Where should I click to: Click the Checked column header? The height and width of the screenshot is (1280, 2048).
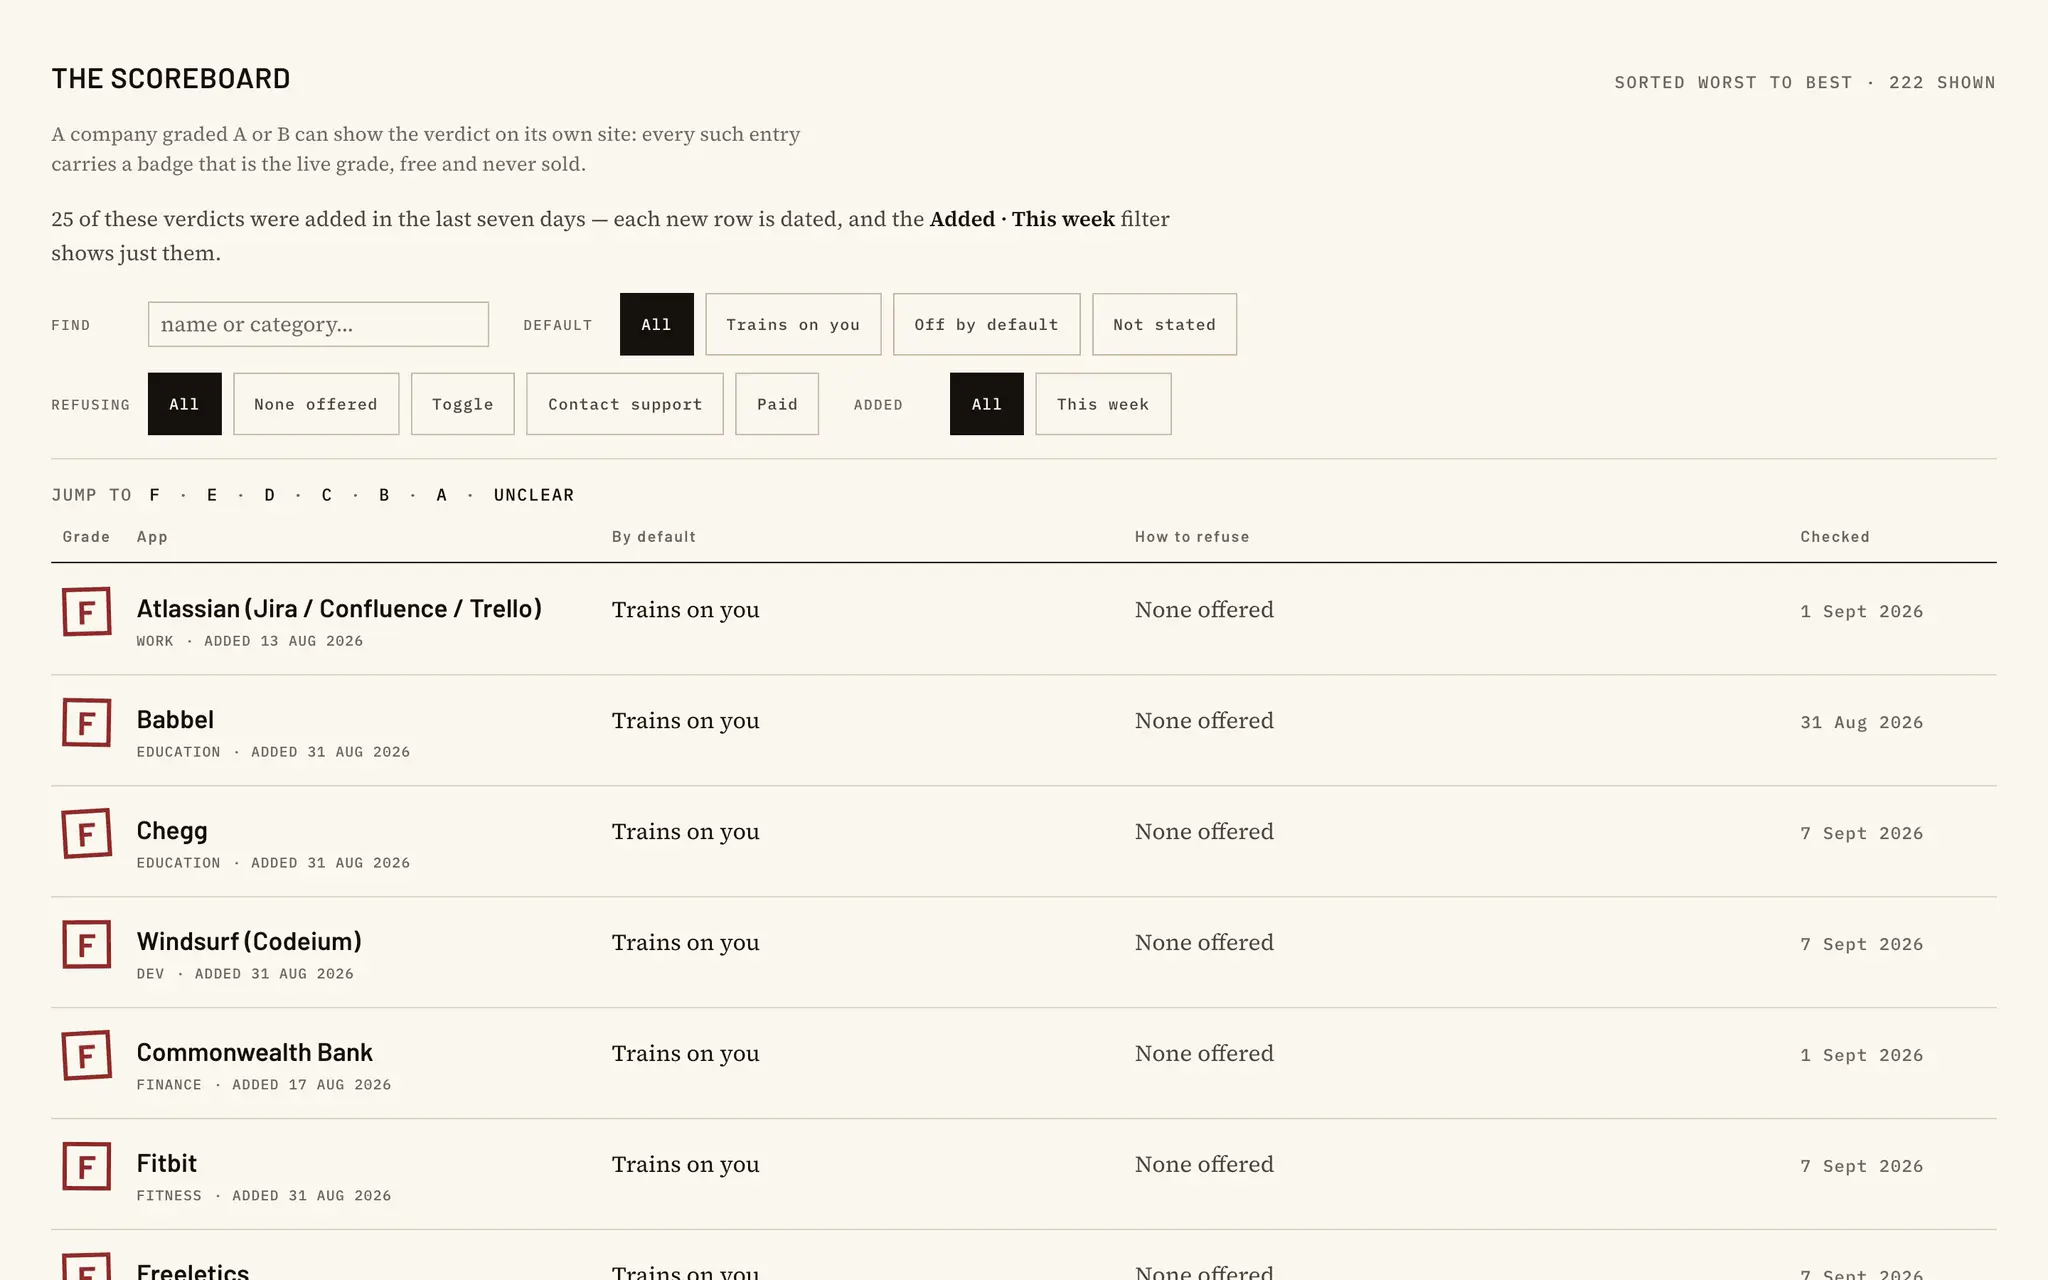1835,537
